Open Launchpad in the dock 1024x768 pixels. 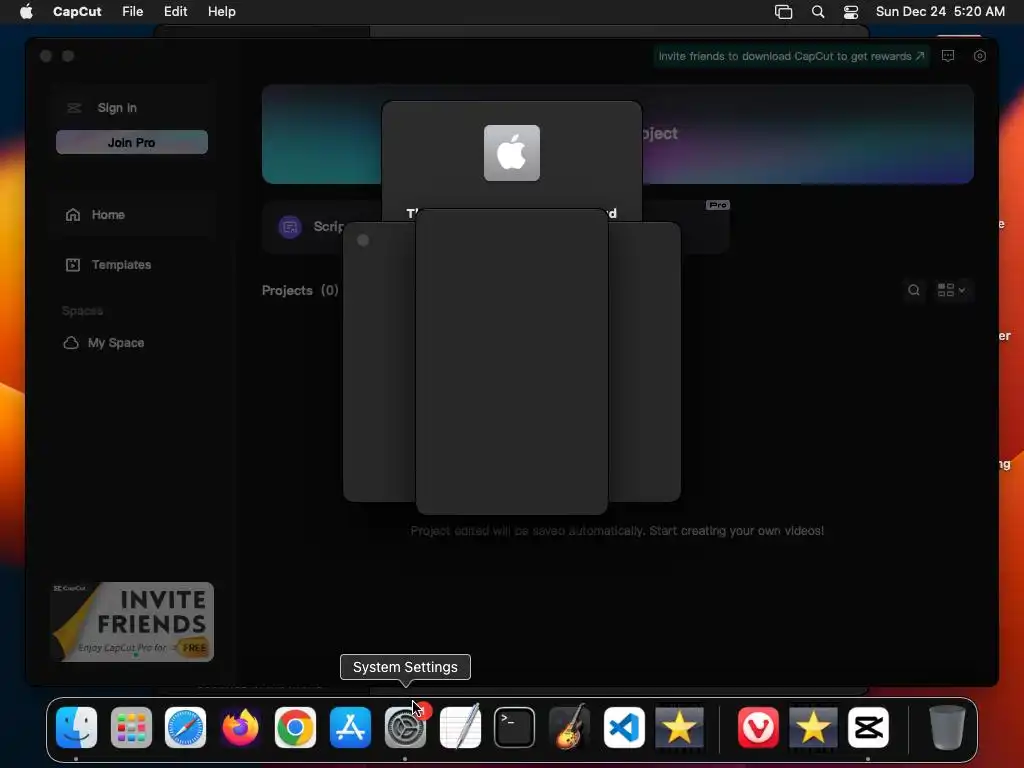click(131, 727)
